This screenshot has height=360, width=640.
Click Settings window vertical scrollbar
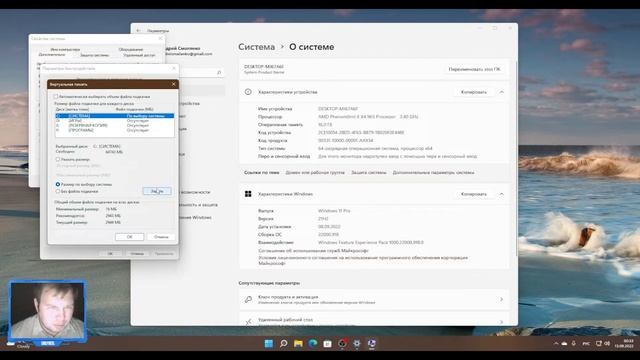click(517, 159)
